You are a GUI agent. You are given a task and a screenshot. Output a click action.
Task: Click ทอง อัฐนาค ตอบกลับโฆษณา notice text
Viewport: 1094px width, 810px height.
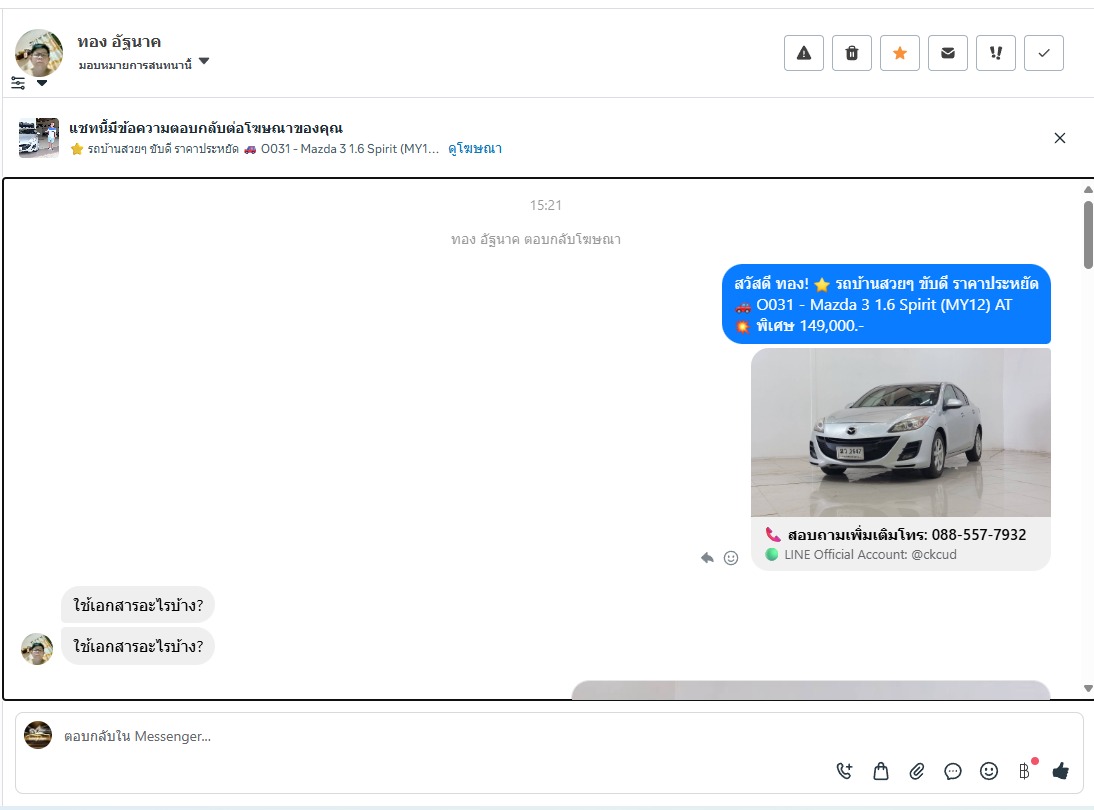click(536, 239)
